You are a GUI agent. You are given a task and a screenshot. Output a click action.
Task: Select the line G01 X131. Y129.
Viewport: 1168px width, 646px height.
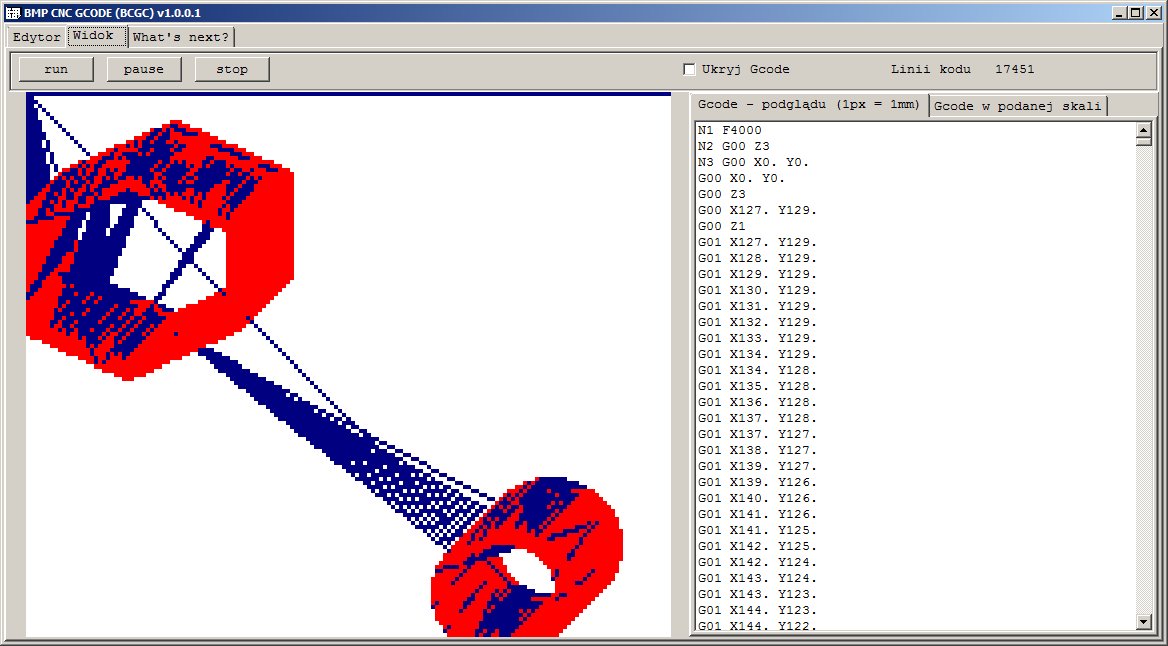(758, 306)
